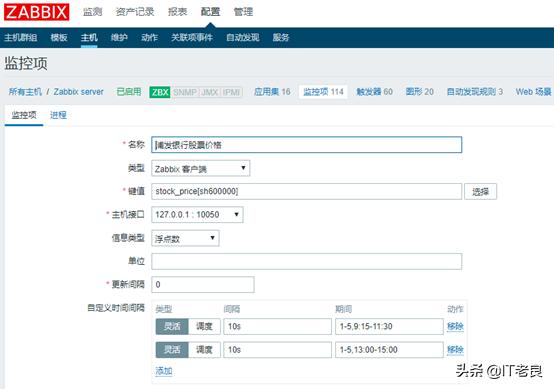Select 调度 for the 13:00-15:00 interval
The image size is (554, 389).
(204, 350)
